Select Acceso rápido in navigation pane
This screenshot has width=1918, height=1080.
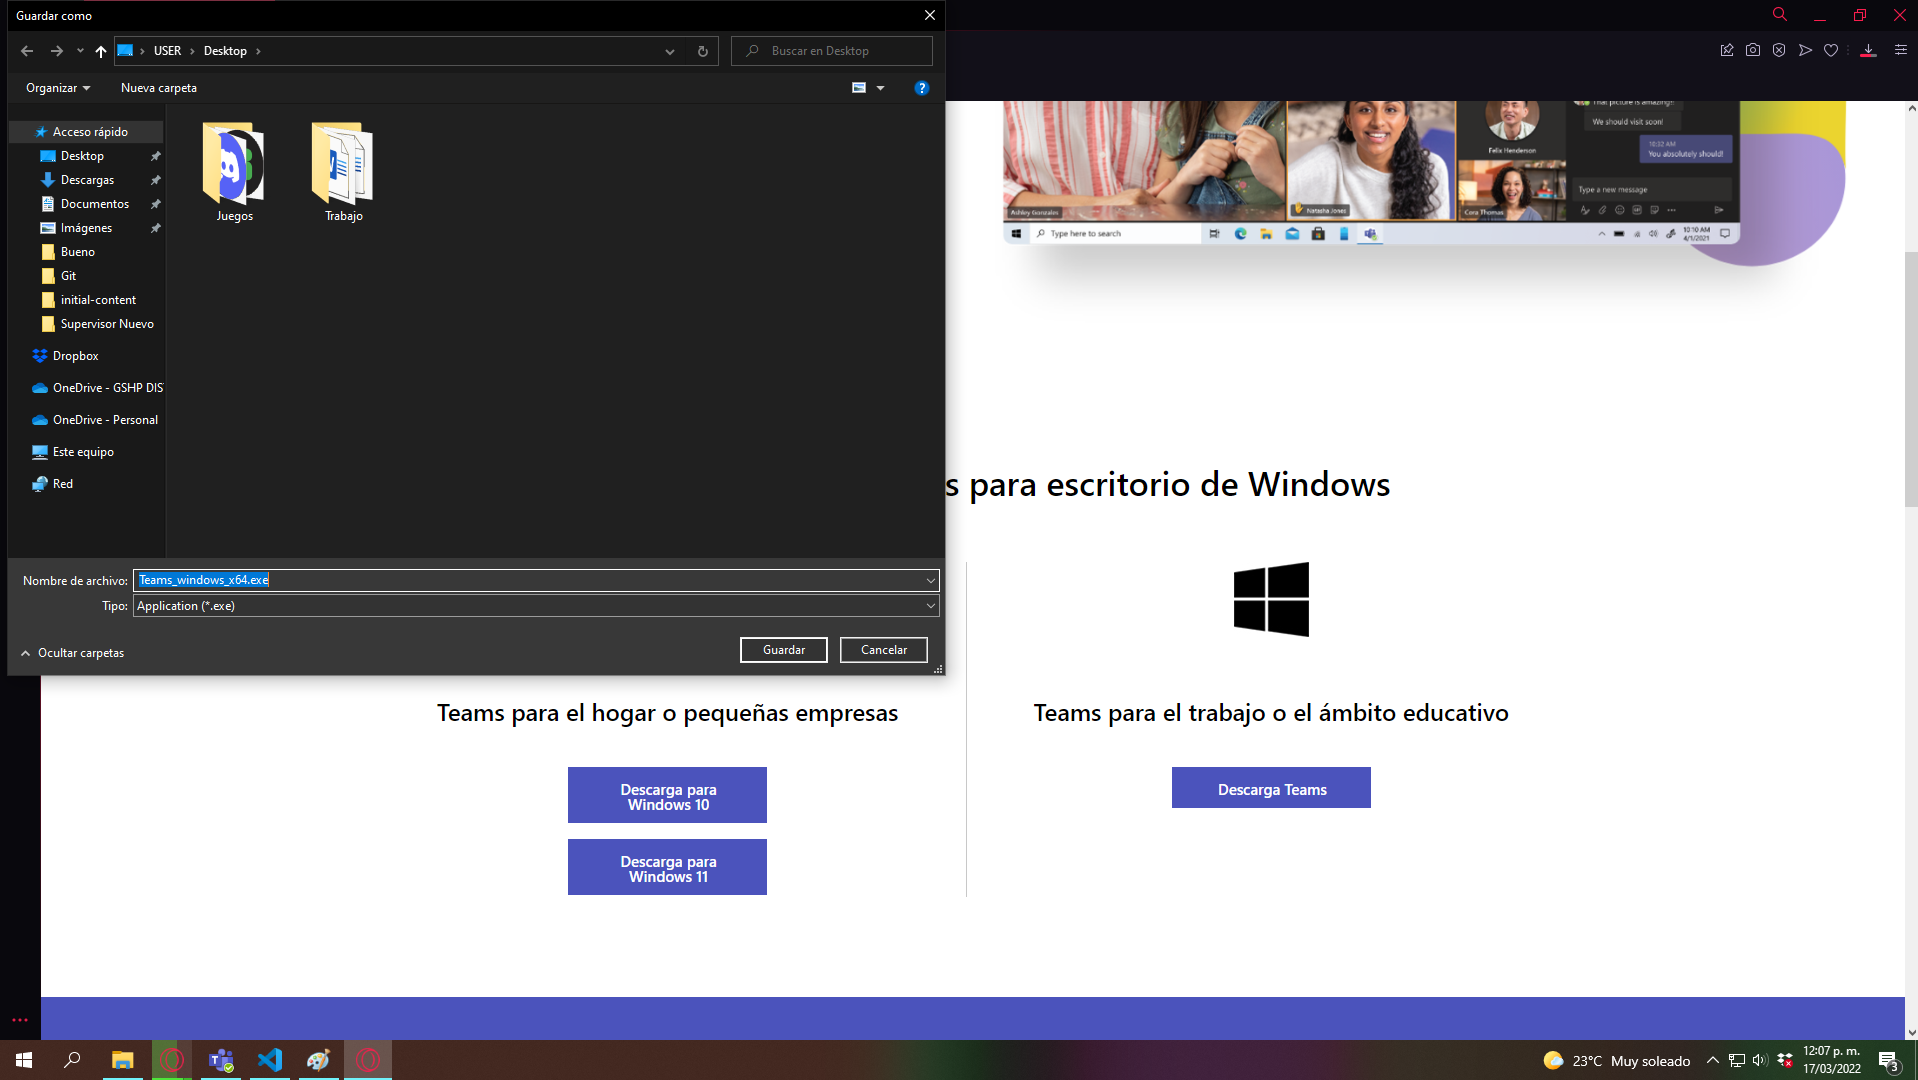click(x=85, y=132)
